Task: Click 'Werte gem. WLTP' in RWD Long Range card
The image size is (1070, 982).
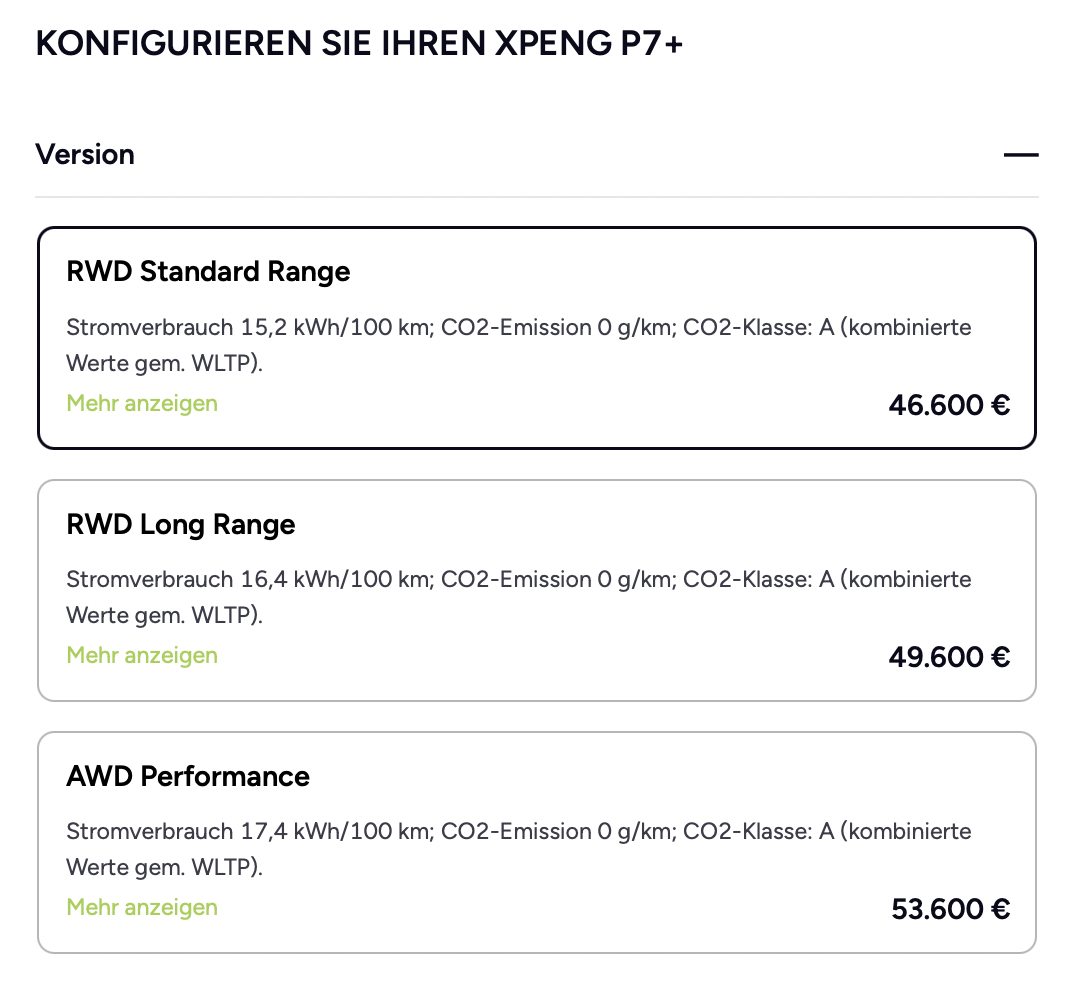Action: [164, 615]
